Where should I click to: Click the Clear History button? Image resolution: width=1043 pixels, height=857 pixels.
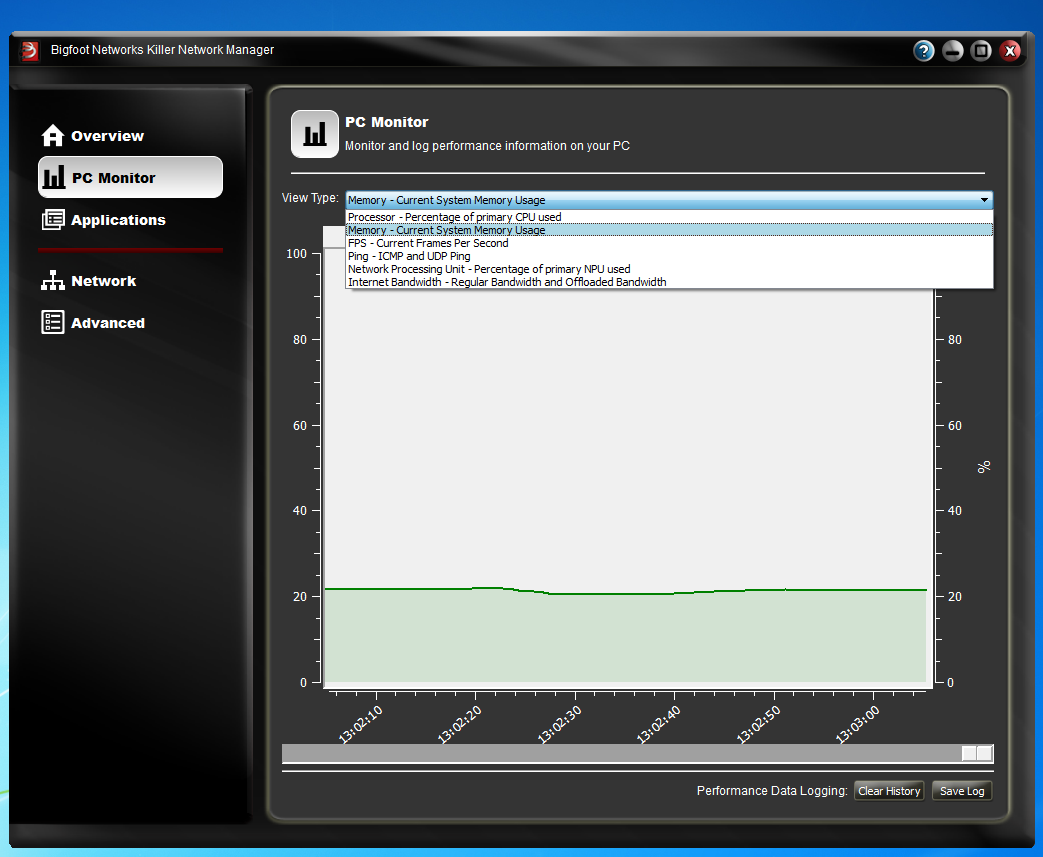(x=889, y=790)
